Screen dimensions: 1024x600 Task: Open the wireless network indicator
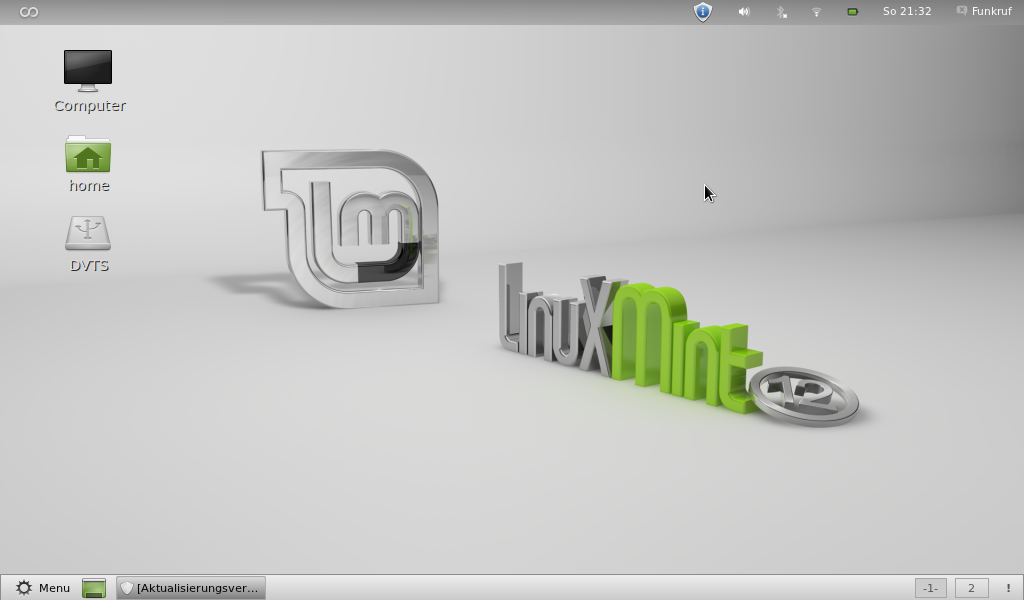[816, 12]
